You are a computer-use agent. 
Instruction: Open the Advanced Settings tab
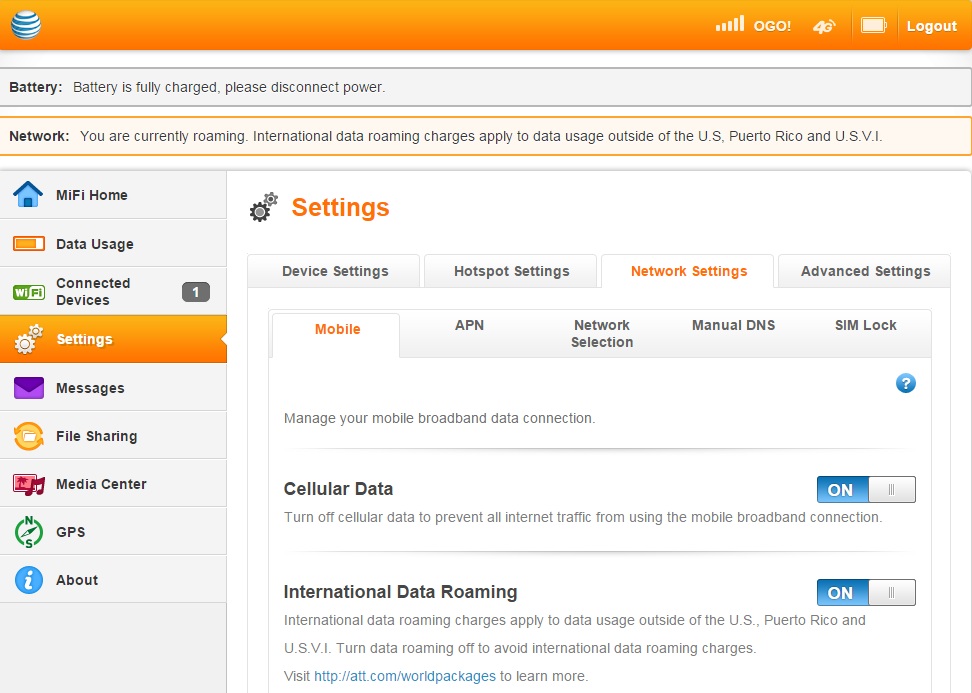click(x=865, y=271)
